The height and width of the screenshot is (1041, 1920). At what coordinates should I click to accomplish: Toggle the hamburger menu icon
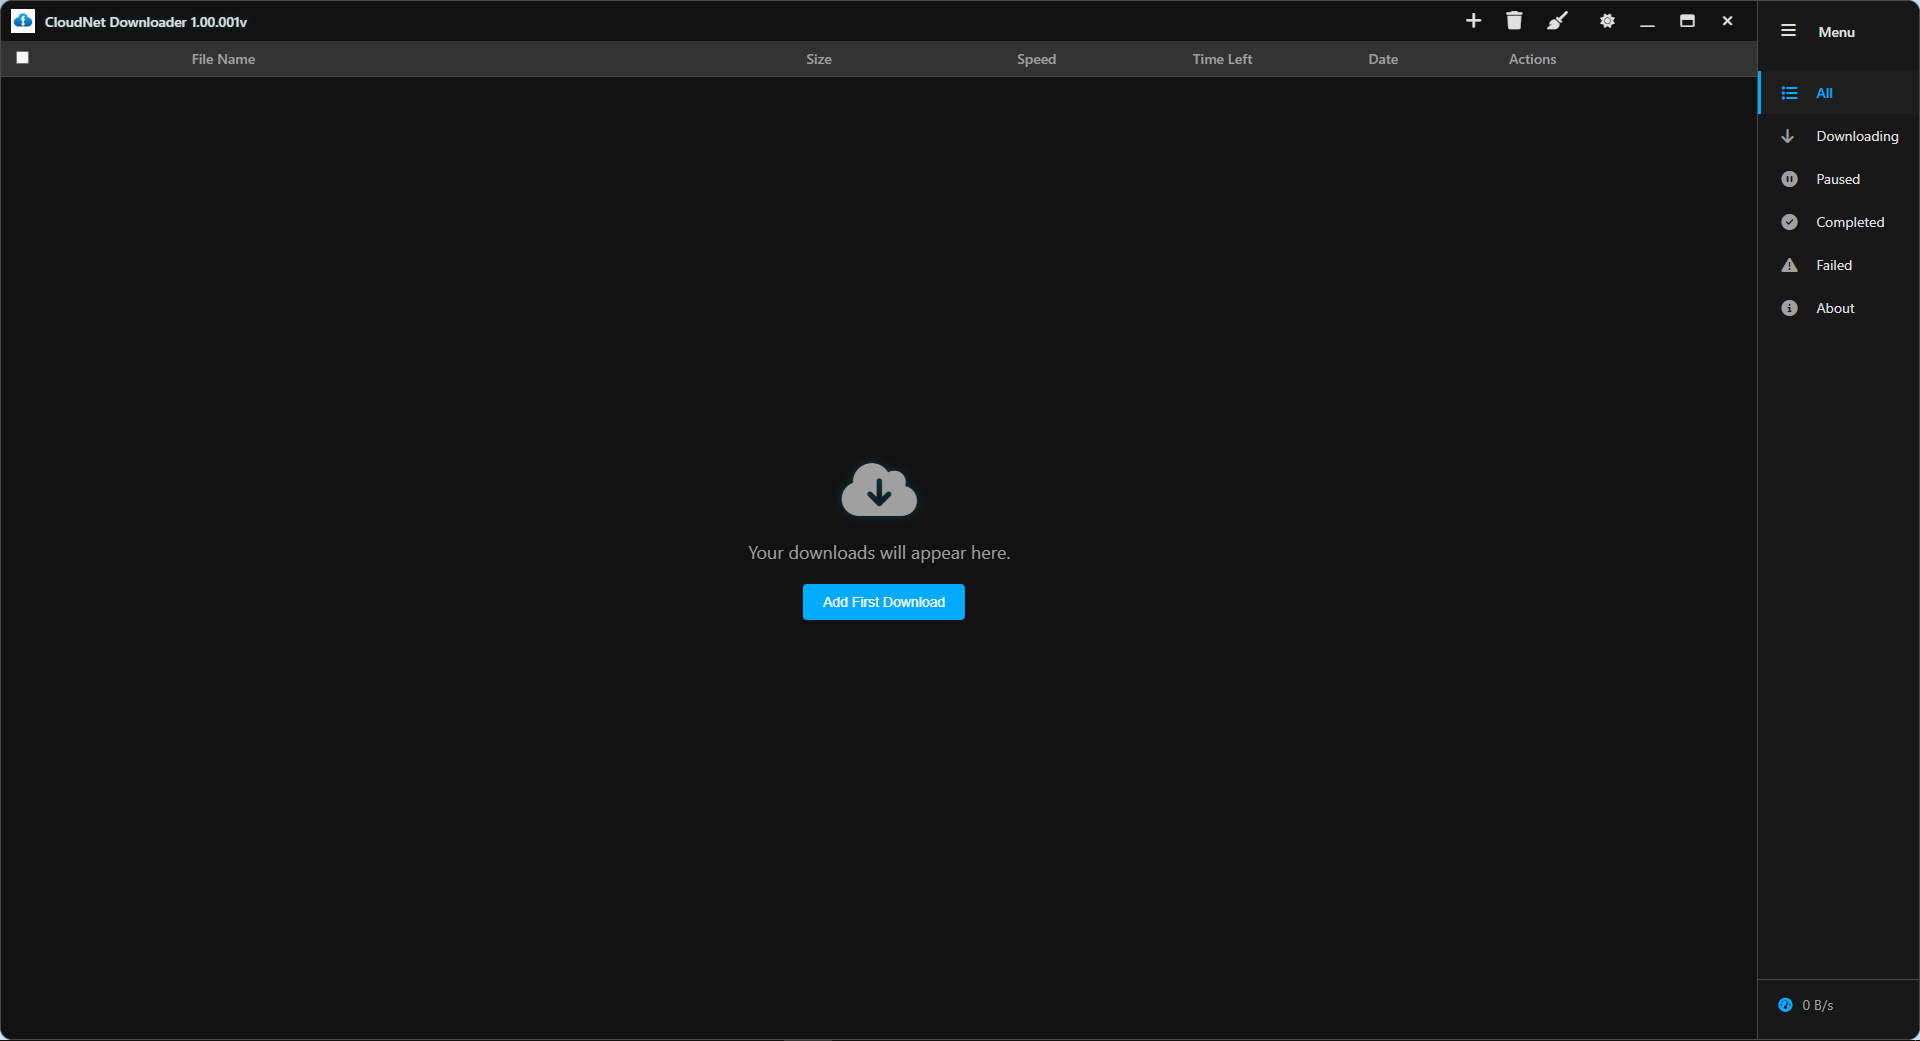[1788, 31]
